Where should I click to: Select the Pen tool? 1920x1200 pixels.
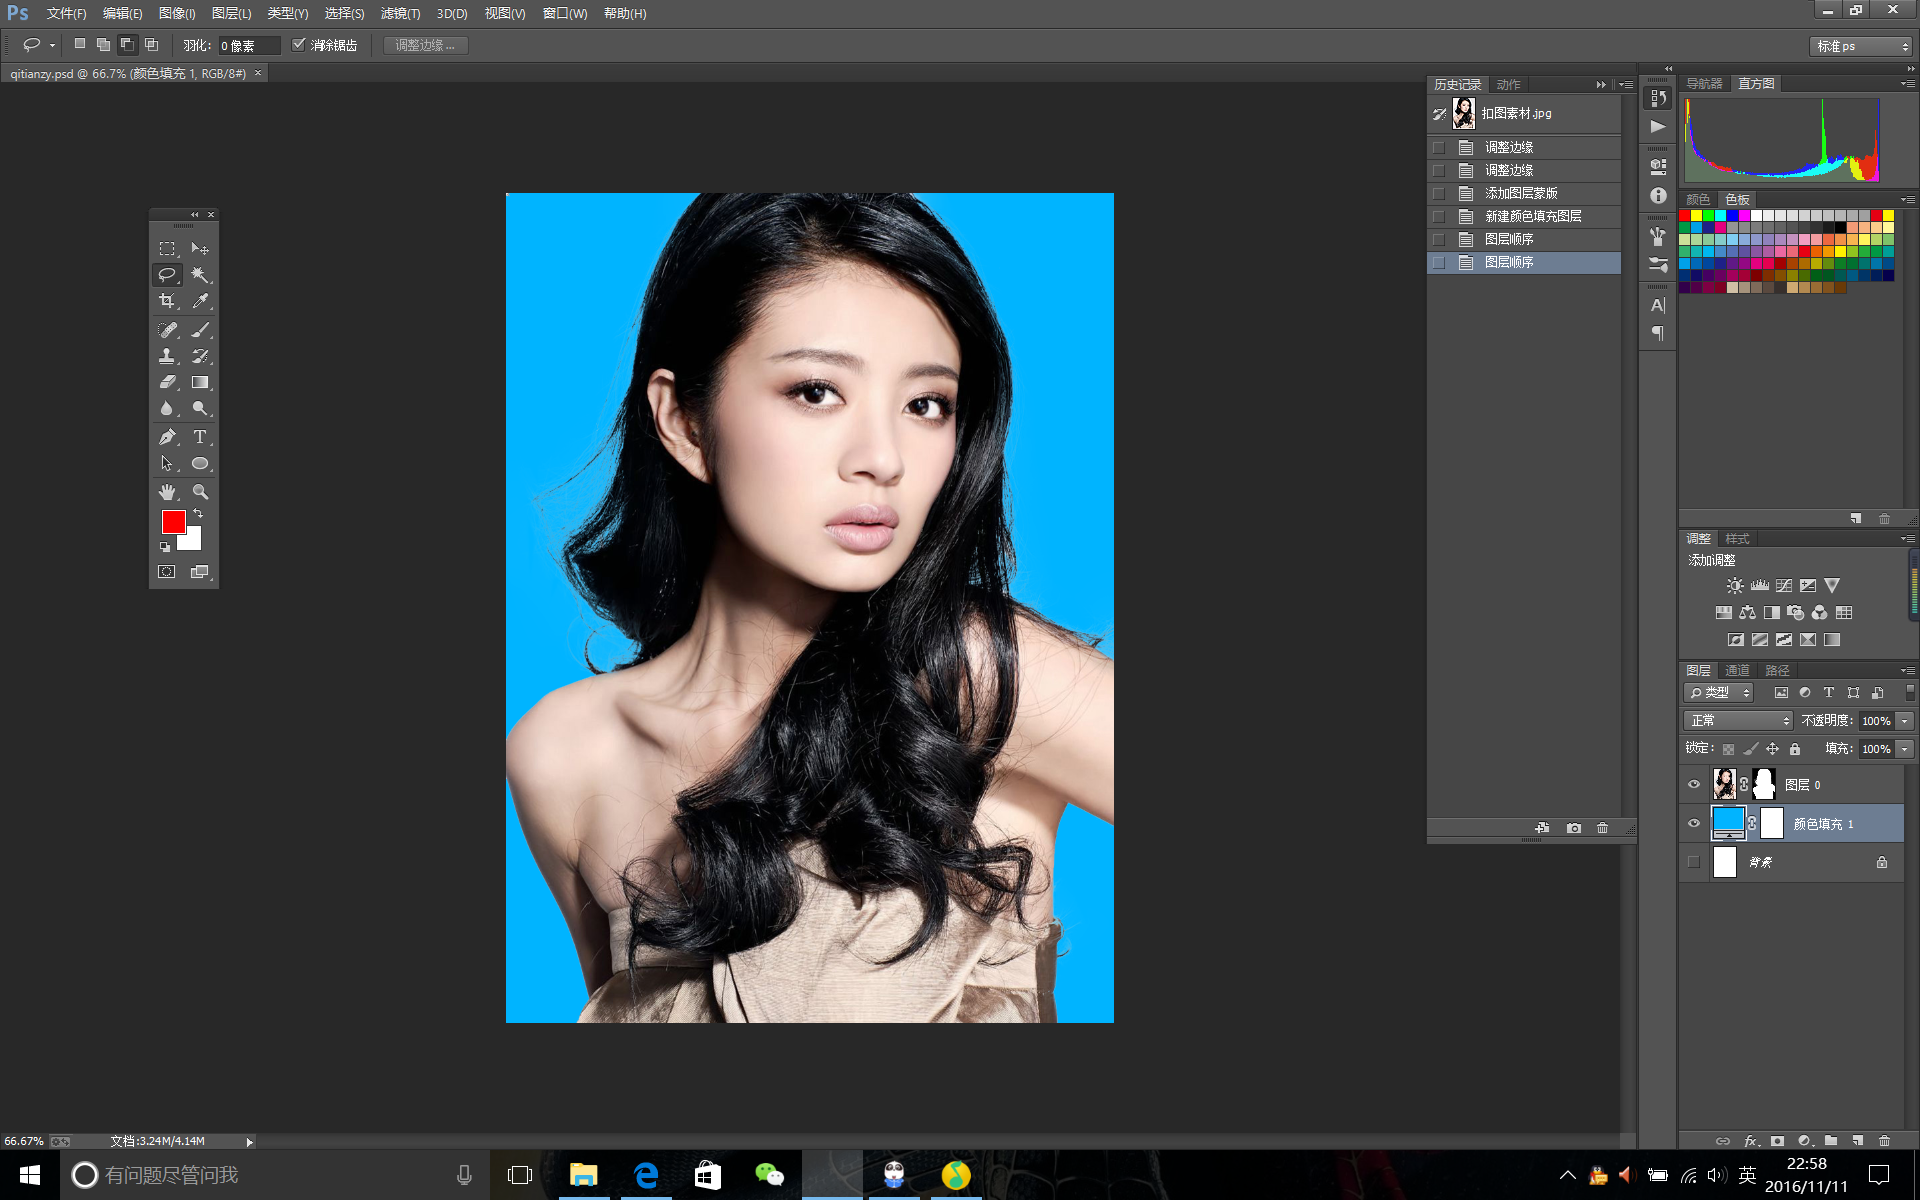pyautogui.click(x=167, y=437)
